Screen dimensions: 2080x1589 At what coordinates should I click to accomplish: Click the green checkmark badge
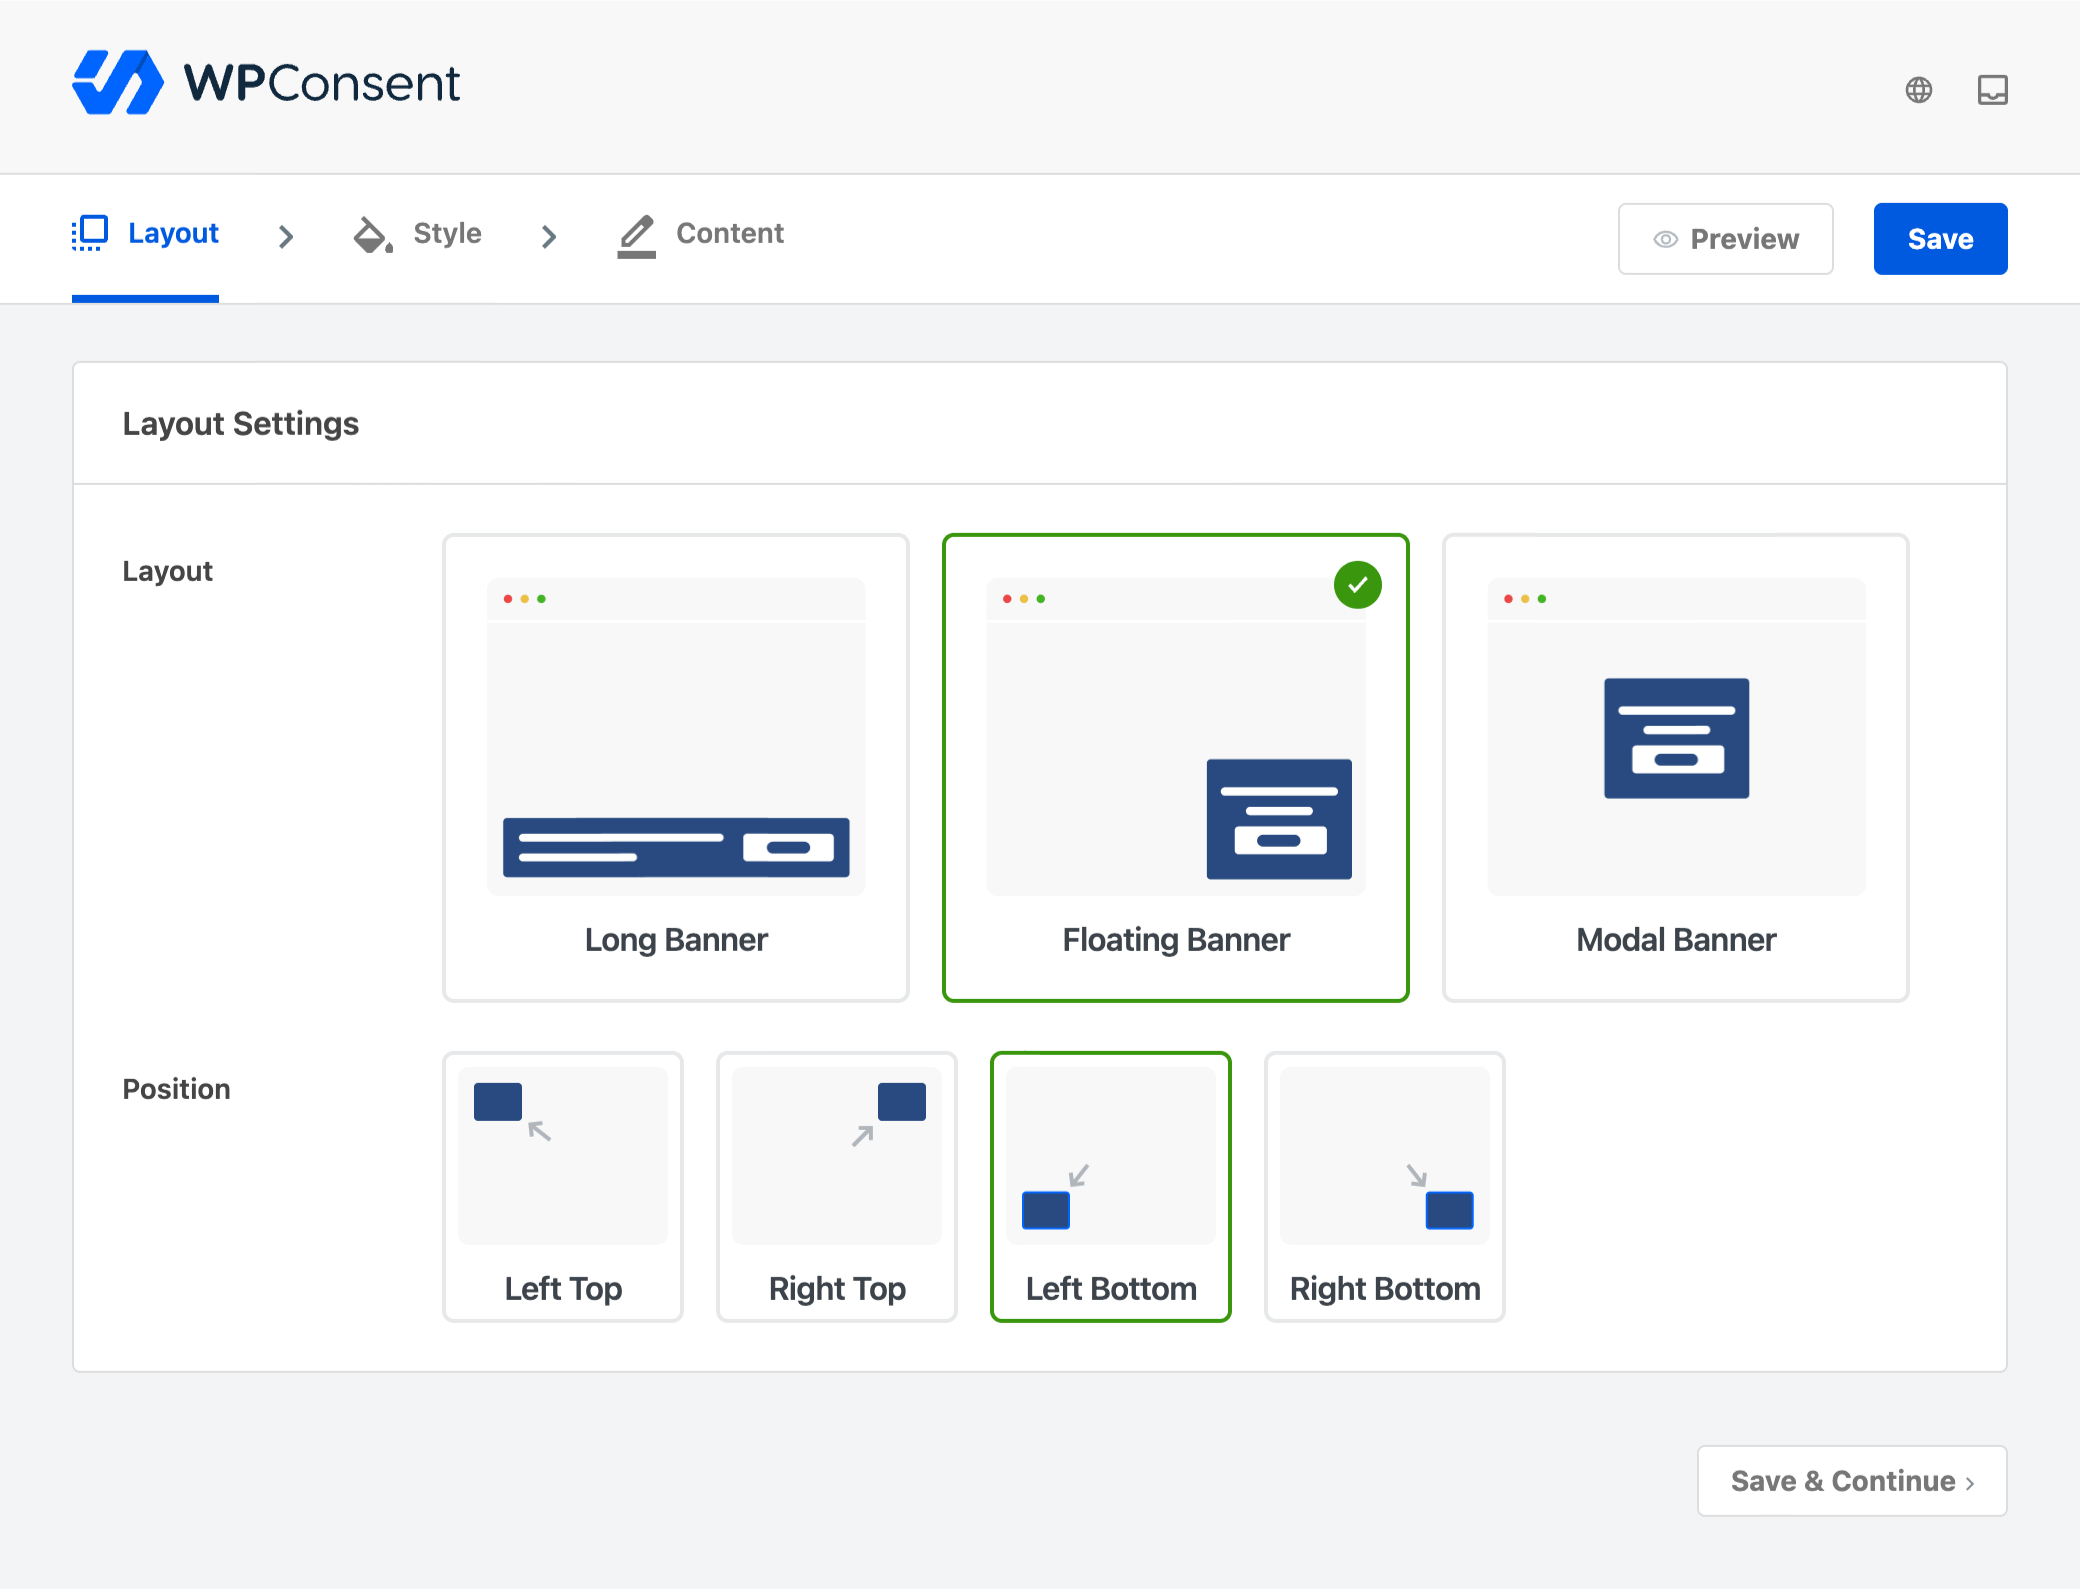click(1357, 585)
